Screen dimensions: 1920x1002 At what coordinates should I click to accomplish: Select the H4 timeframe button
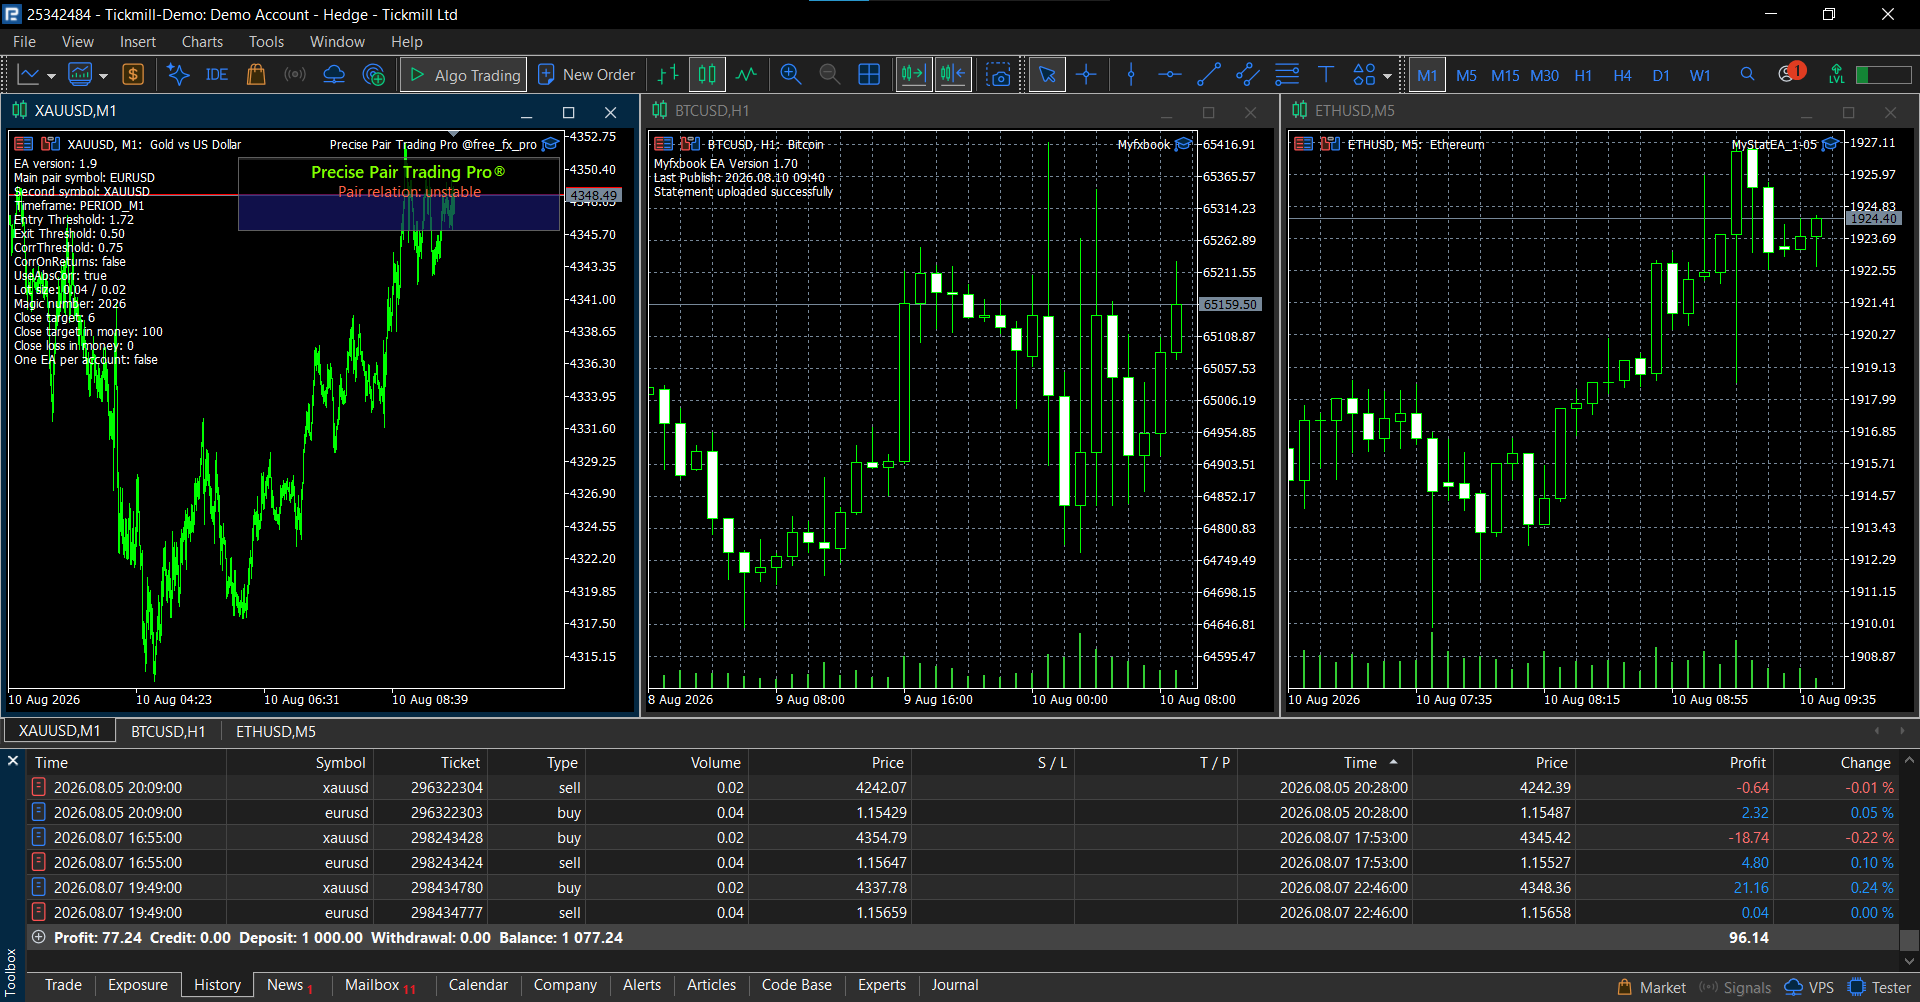pyautogui.click(x=1622, y=75)
